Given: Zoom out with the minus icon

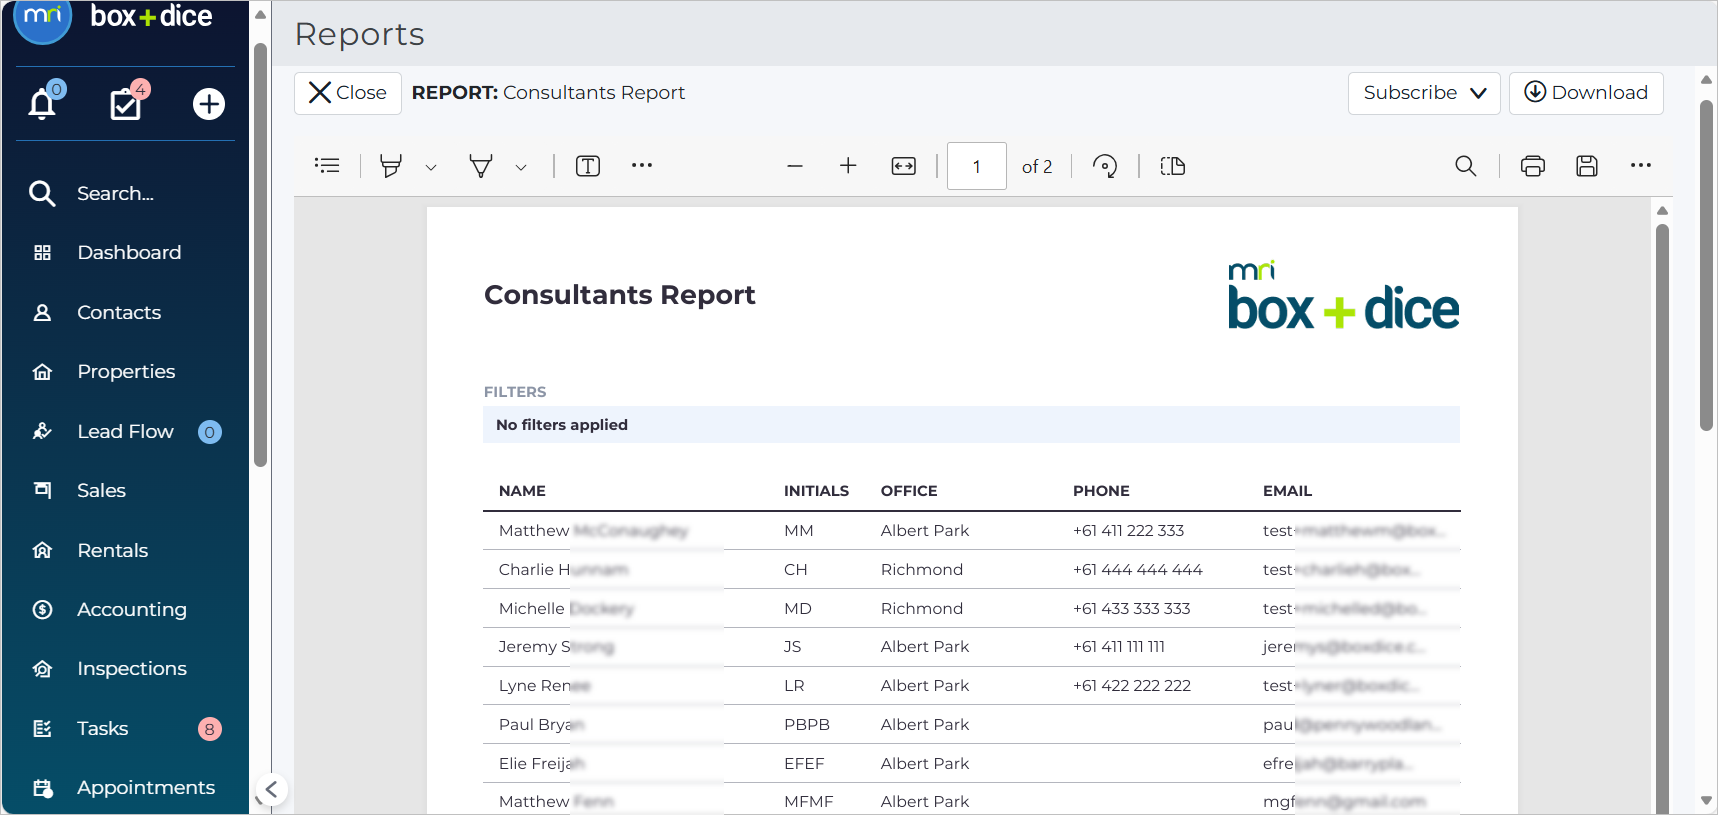Looking at the screenshot, I should click(x=795, y=166).
